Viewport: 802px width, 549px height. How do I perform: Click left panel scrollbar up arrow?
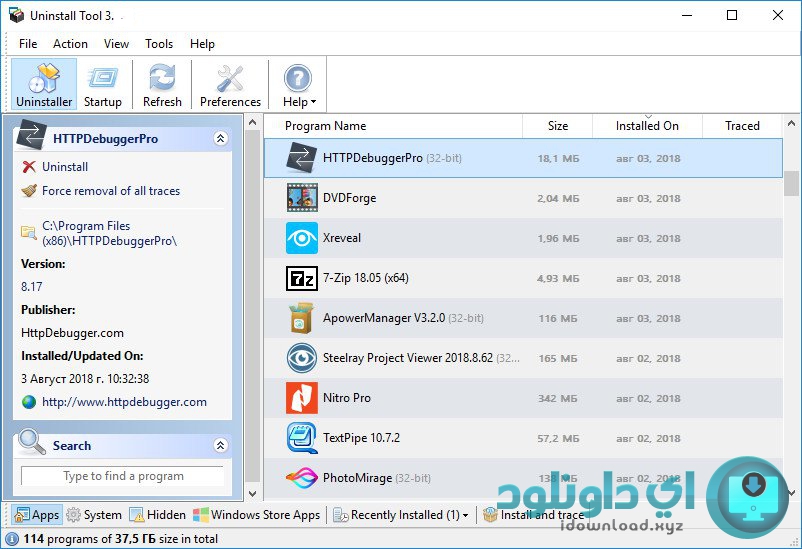pos(253,123)
